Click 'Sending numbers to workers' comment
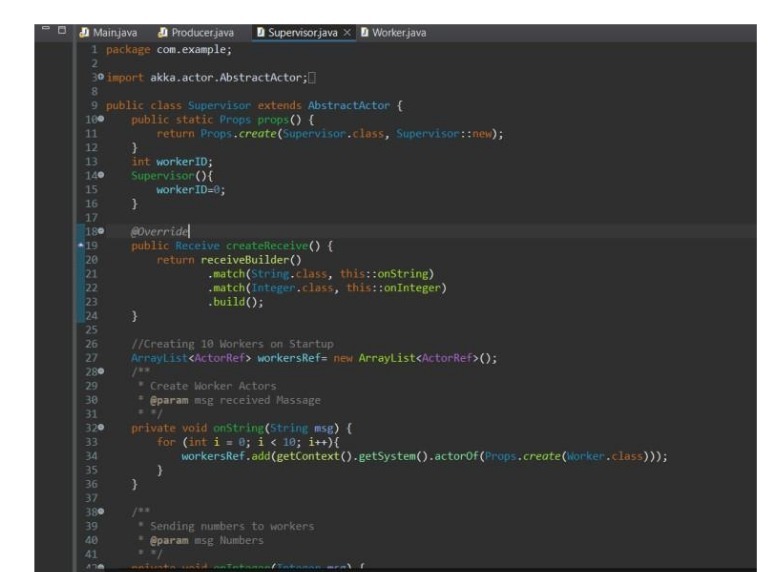 (x=232, y=526)
